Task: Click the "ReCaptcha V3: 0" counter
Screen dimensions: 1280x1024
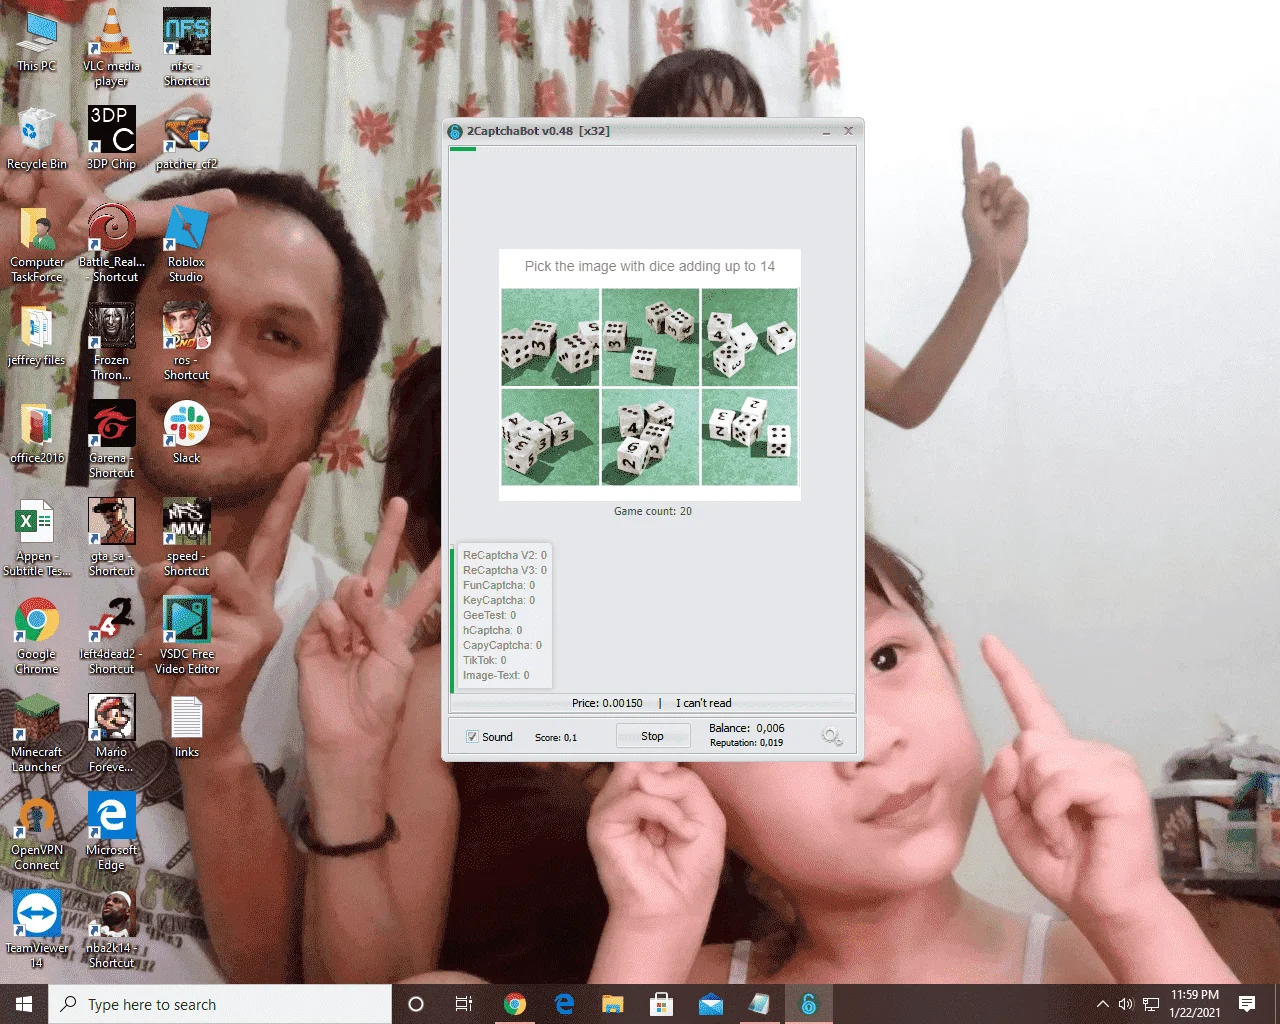Action: (505, 570)
